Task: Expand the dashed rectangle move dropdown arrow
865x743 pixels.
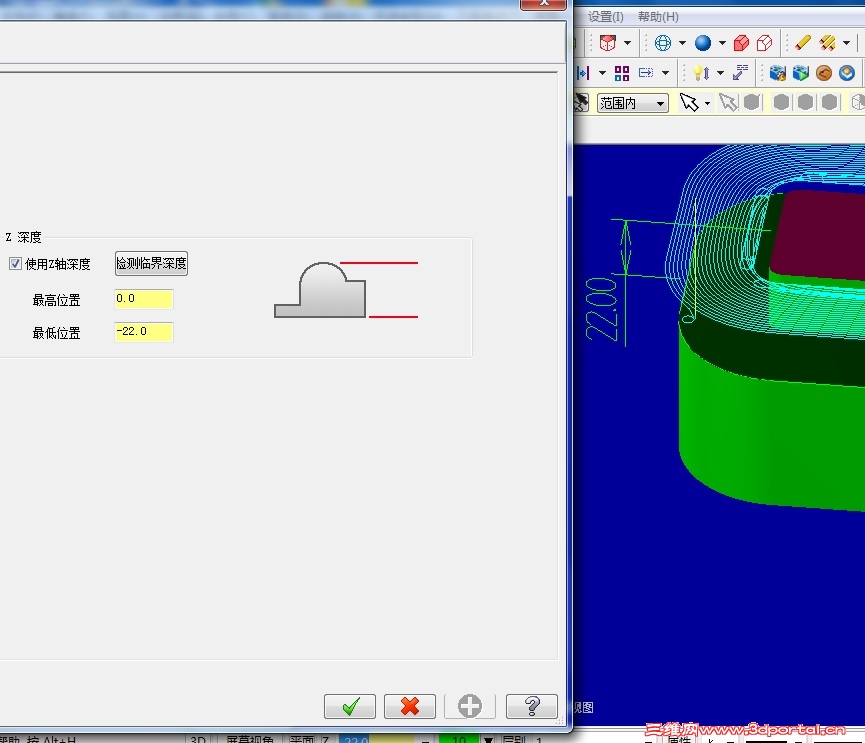Action: 666,73
